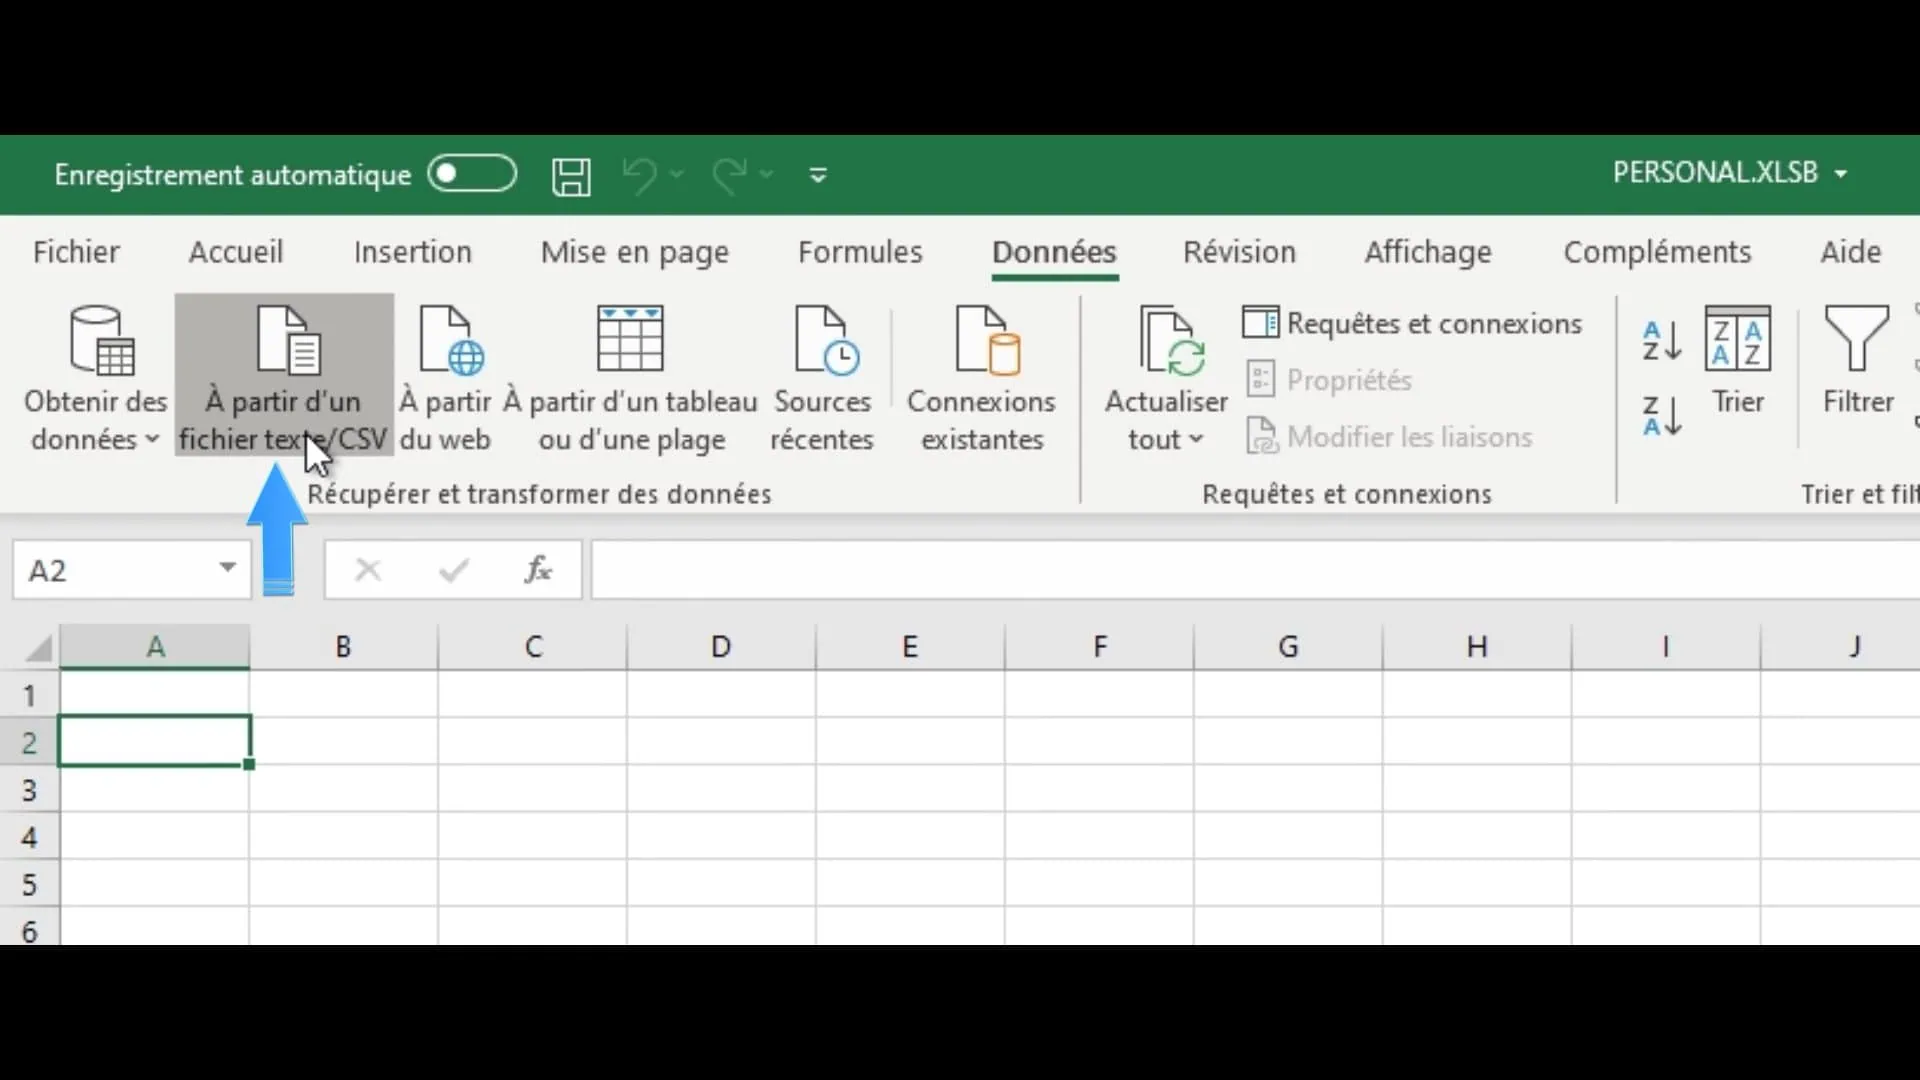Image resolution: width=1920 pixels, height=1080 pixels.
Task: Switch to the Formules ribbon tab
Action: pyautogui.click(x=860, y=252)
